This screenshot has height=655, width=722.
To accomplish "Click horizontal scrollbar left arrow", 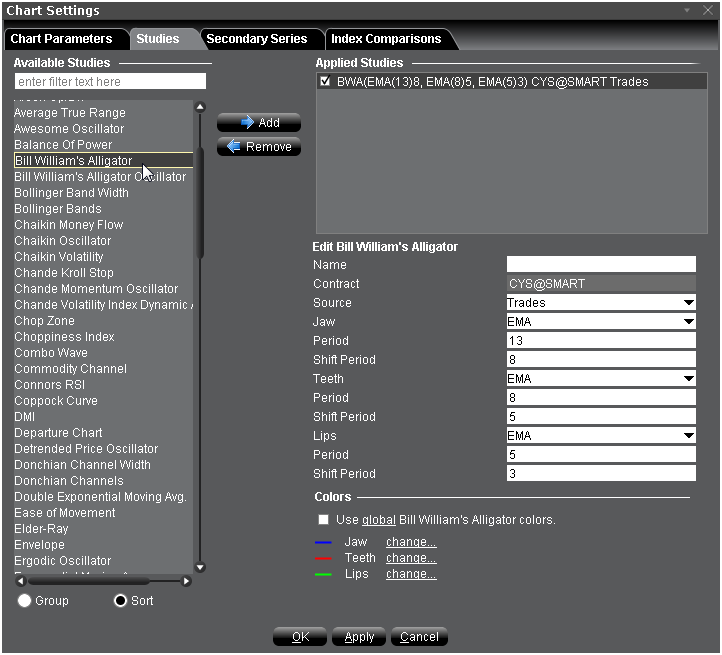I will (x=21, y=581).
